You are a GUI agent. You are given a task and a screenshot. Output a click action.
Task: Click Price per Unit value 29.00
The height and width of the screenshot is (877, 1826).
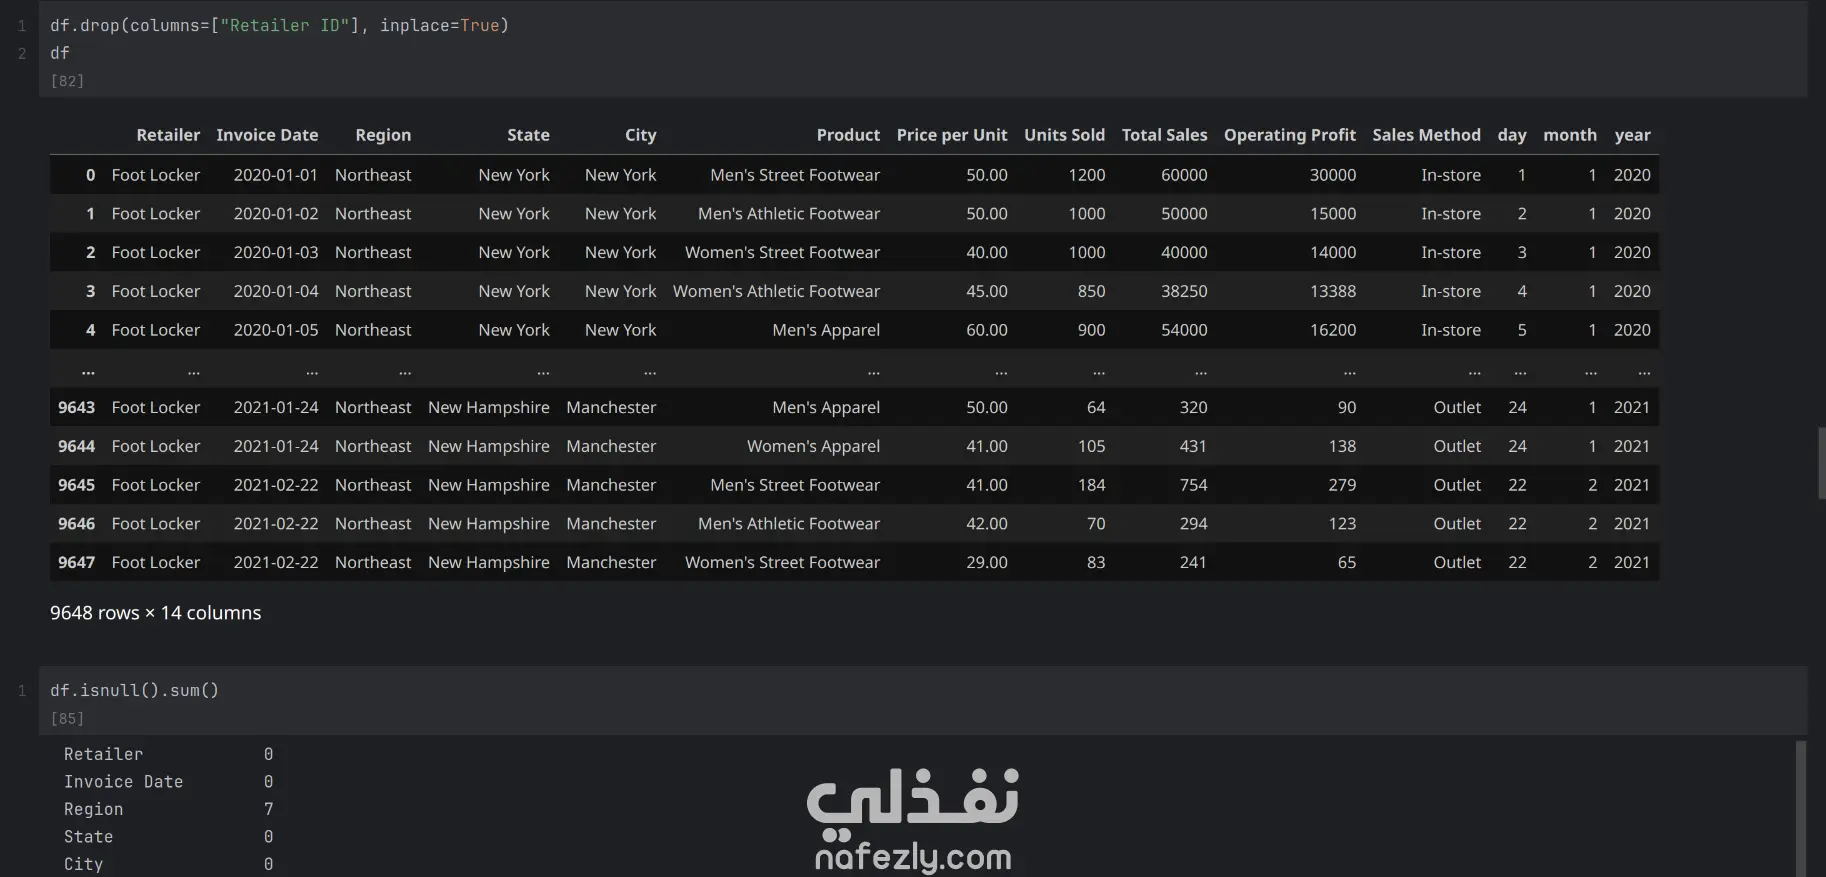(x=987, y=562)
